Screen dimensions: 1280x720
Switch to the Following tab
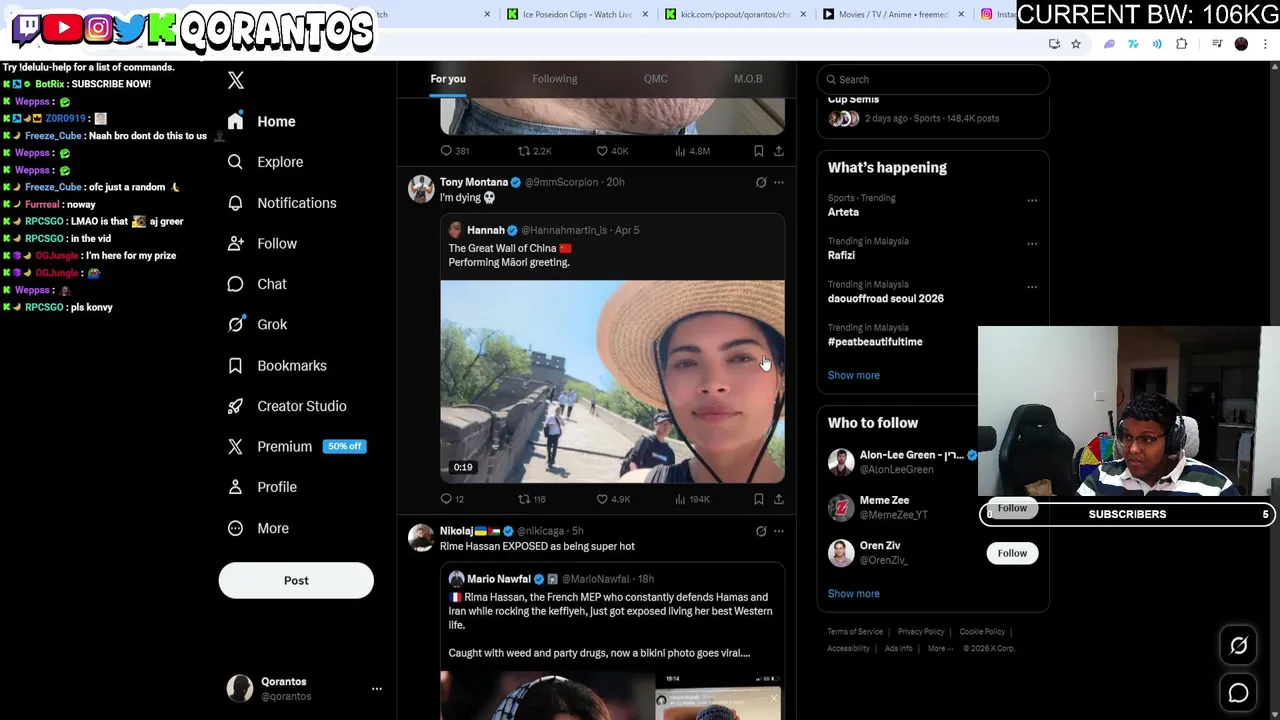[555, 79]
